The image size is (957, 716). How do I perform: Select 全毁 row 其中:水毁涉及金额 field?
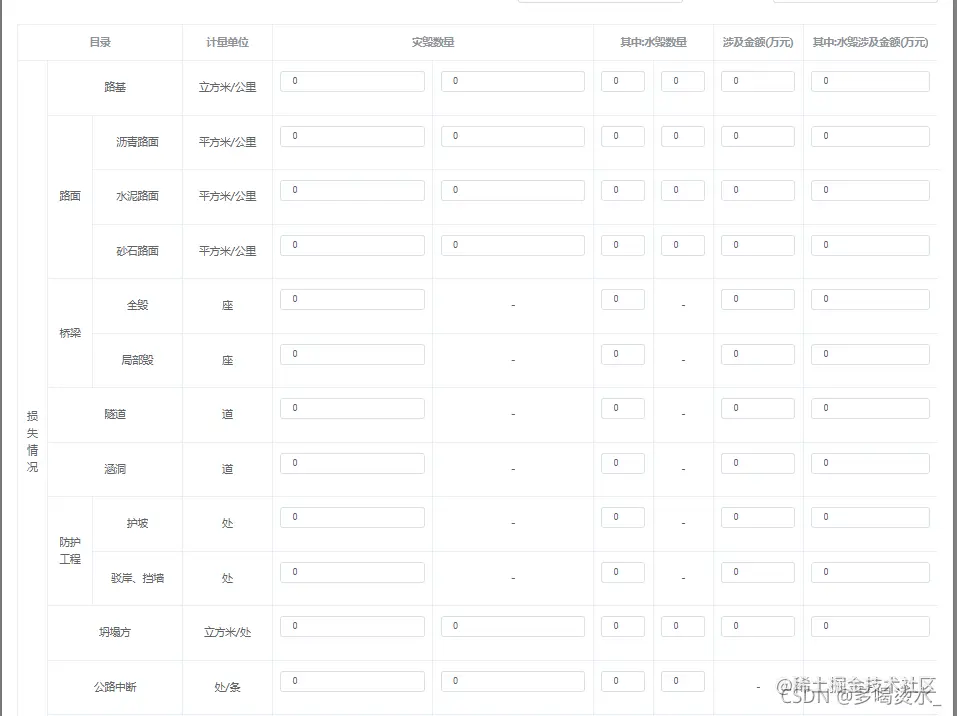(x=870, y=300)
